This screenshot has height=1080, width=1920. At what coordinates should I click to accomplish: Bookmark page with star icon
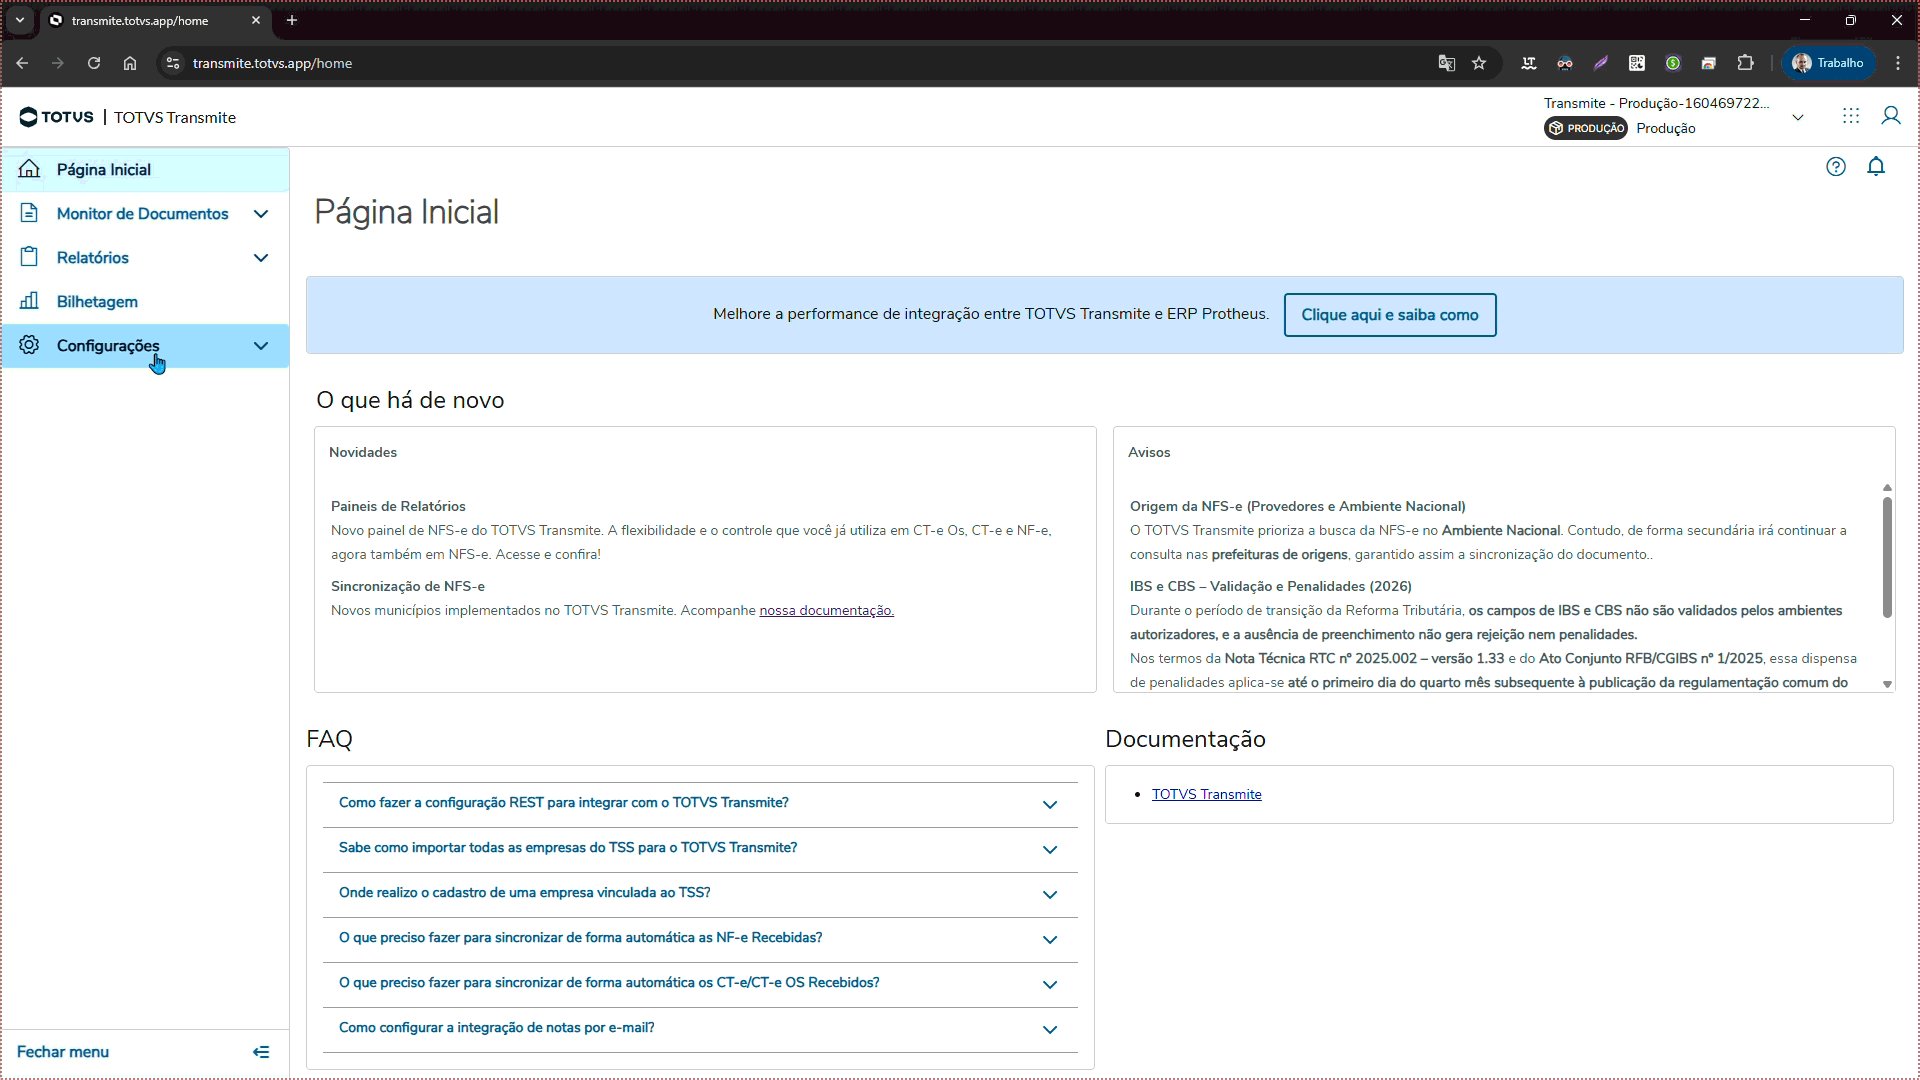(x=1479, y=63)
